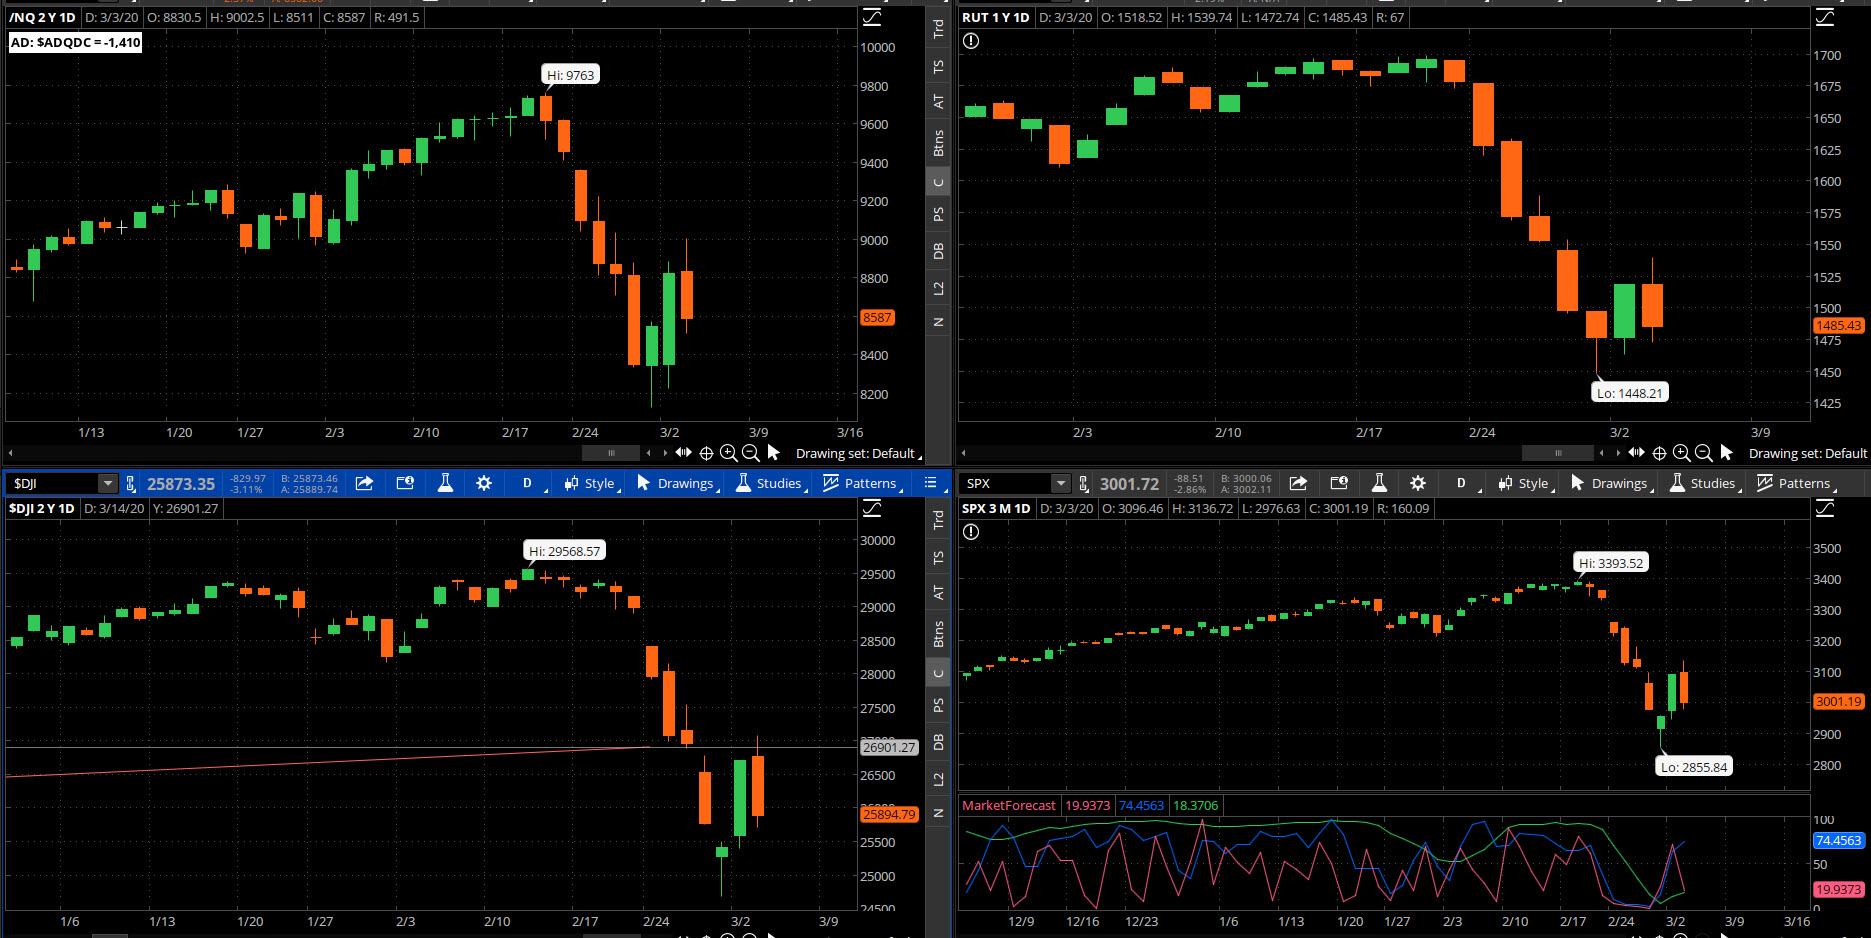Click the share icon in the SPX toolbar
The height and width of the screenshot is (938, 1871).
1298,483
